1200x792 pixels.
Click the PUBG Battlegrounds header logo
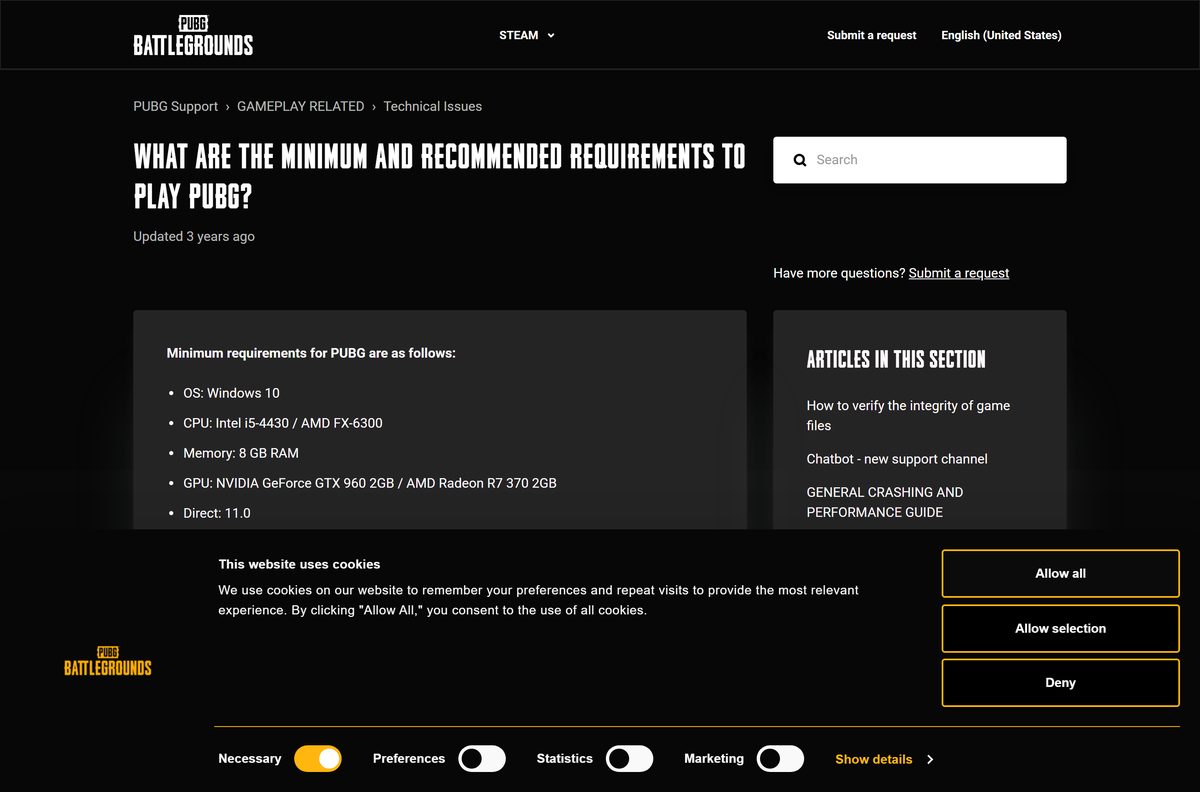[x=193, y=35]
